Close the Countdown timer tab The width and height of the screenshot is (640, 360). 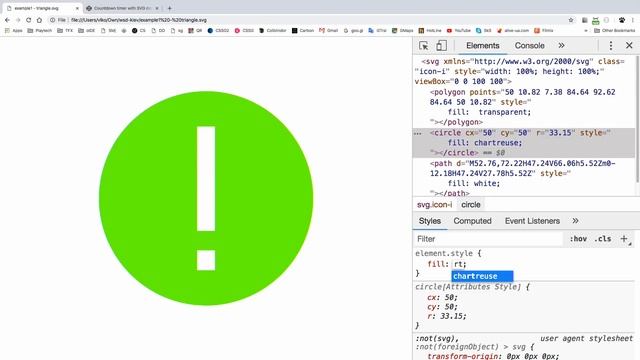click(157, 8)
